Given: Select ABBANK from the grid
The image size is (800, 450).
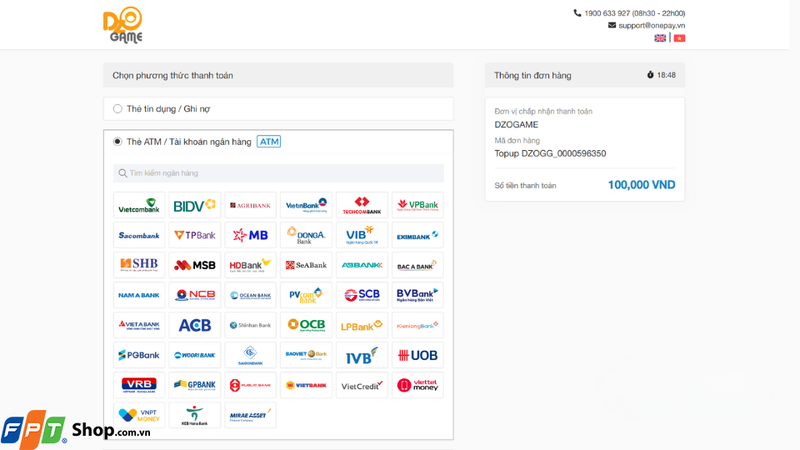Looking at the screenshot, I should 362,265.
